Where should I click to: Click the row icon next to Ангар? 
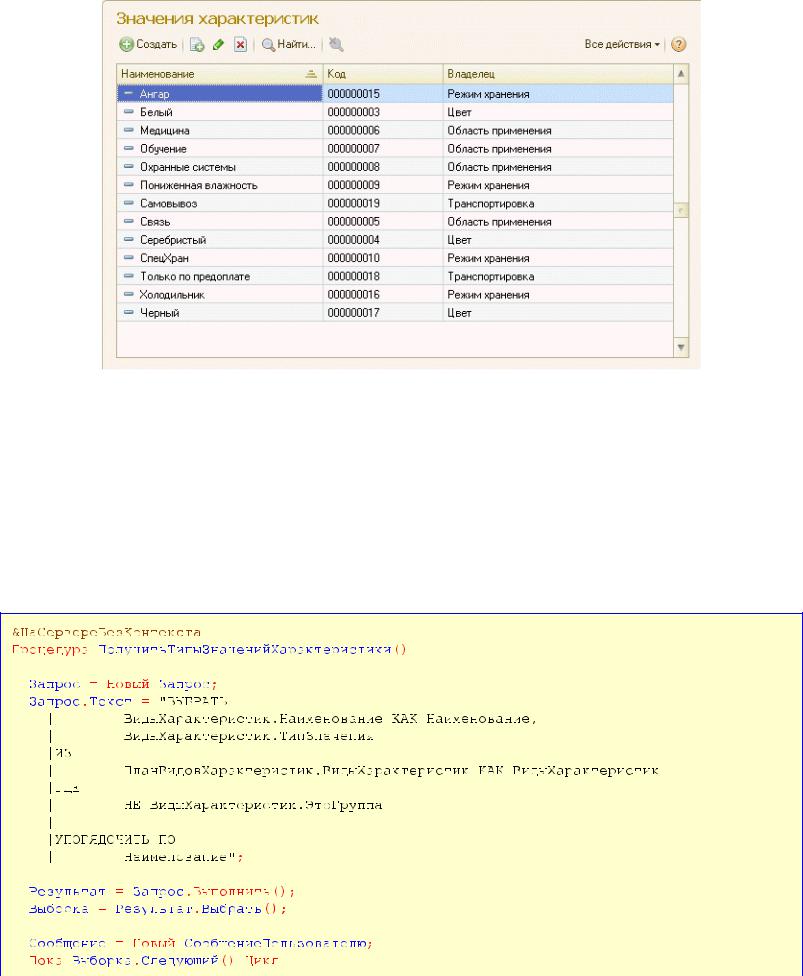[128, 93]
